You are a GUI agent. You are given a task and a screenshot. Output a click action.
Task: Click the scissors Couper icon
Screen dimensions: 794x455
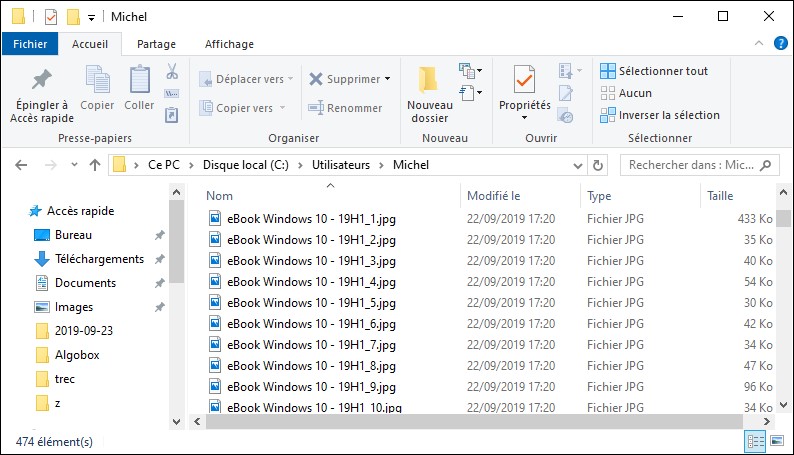(171, 72)
